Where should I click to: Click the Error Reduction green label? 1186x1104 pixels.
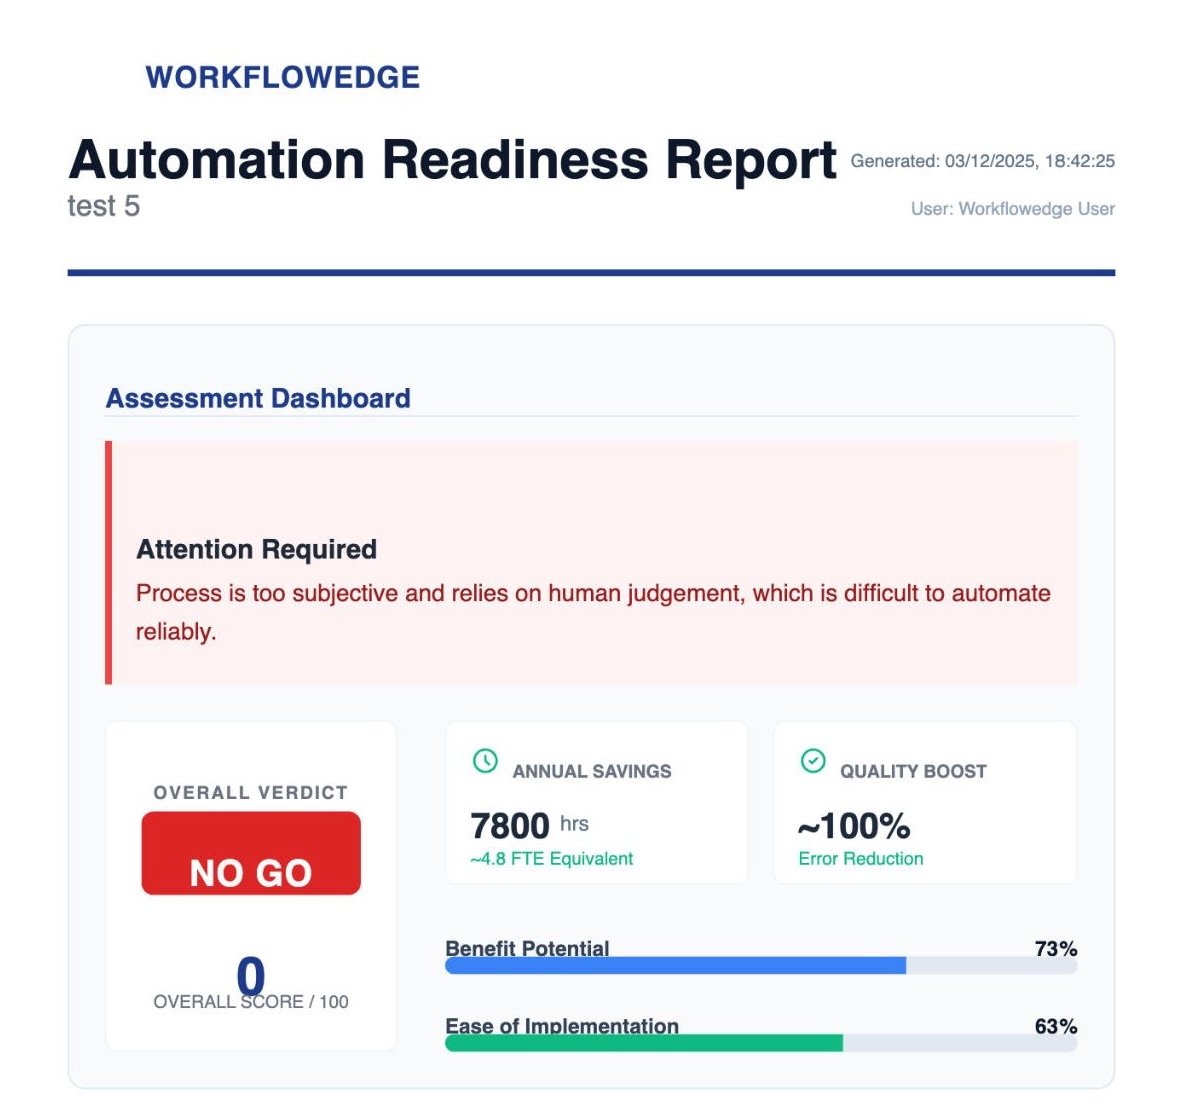click(x=860, y=859)
